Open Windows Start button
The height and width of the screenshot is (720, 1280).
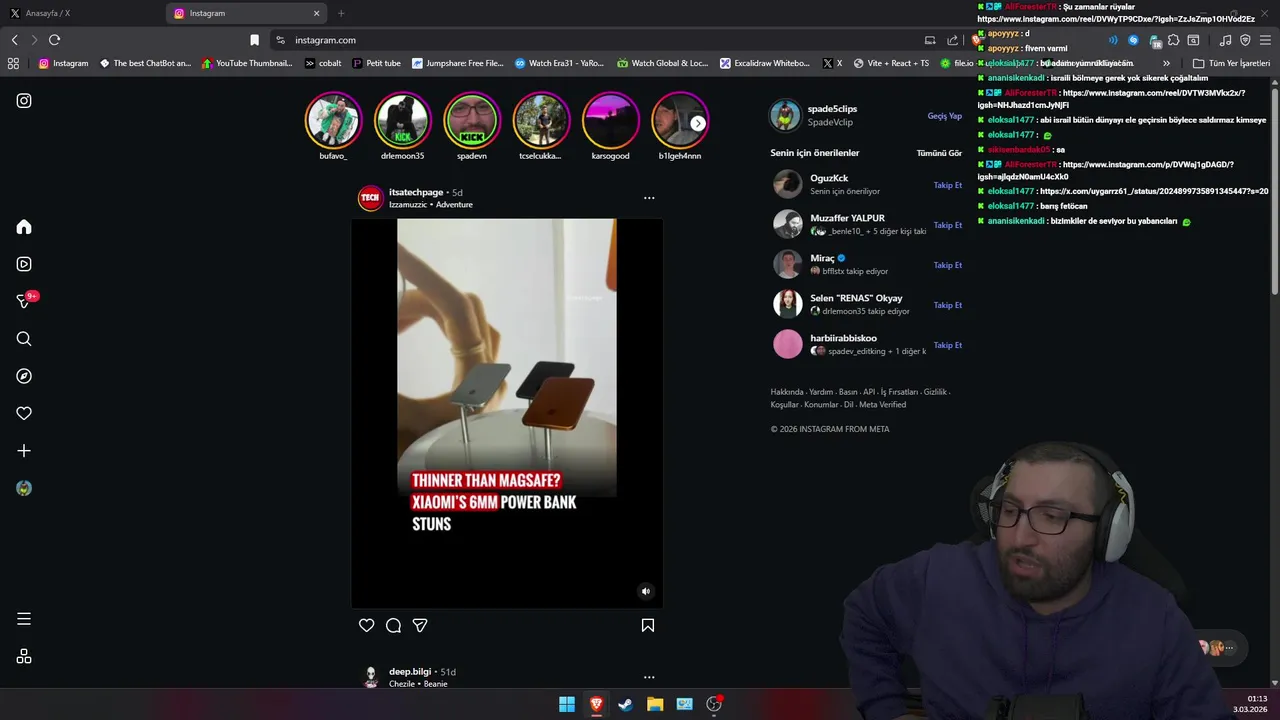[567, 704]
